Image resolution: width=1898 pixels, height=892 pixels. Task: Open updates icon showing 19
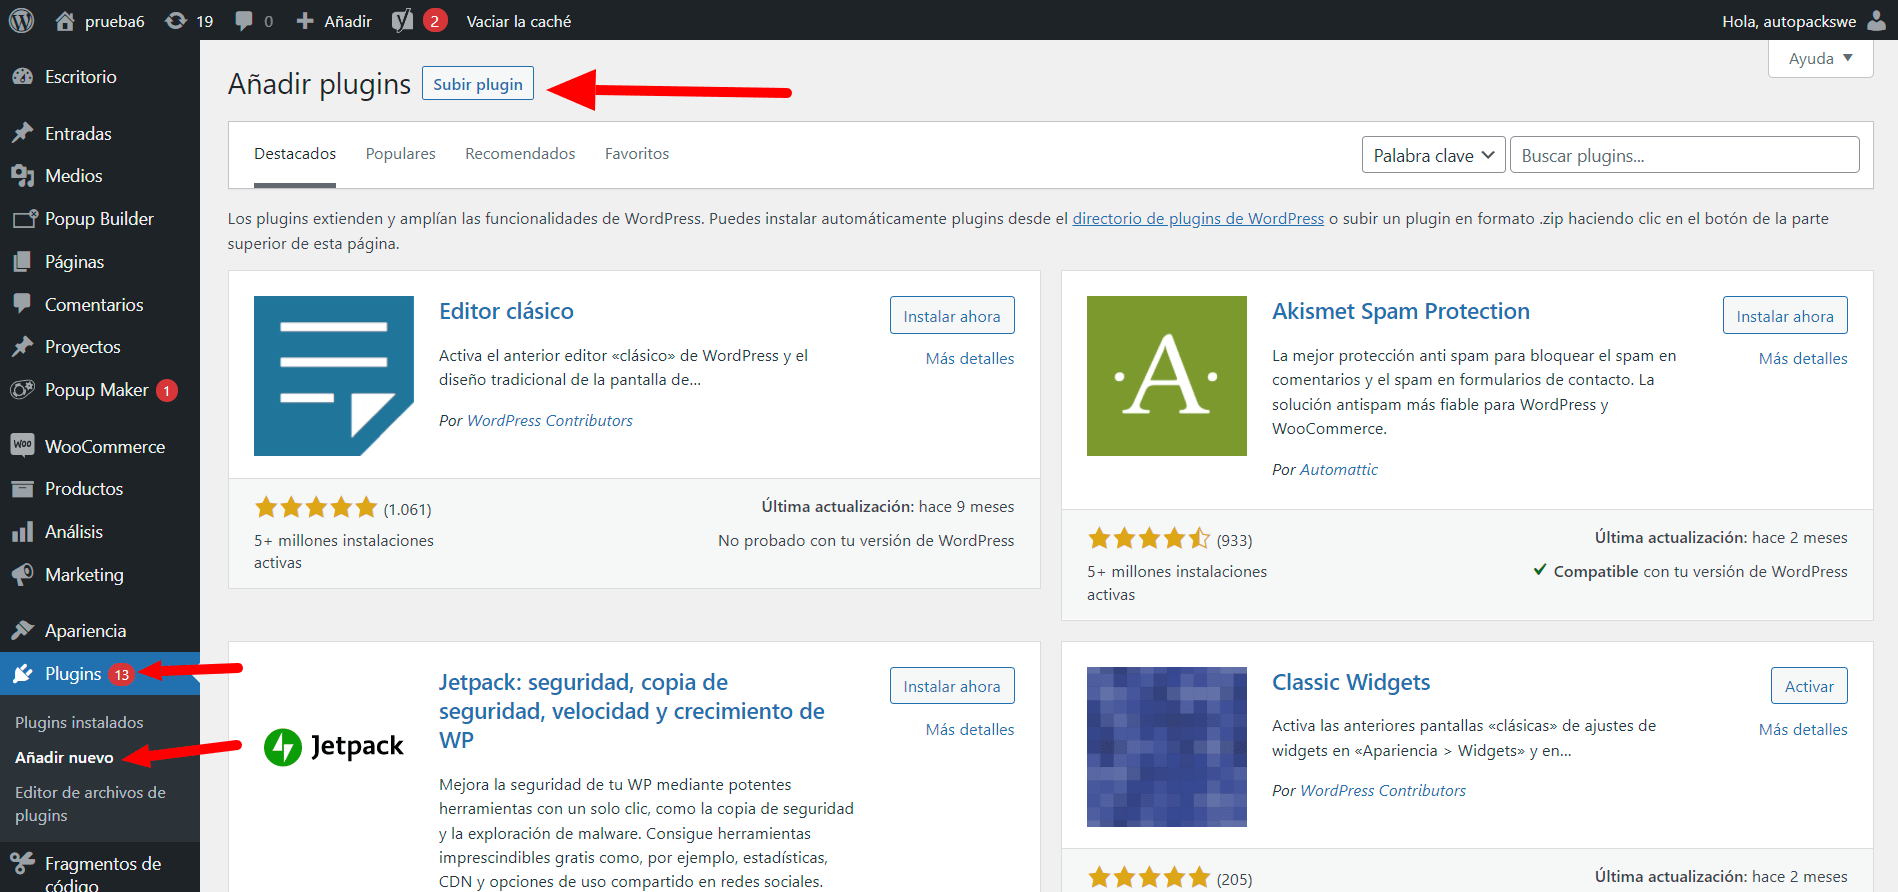[176, 20]
